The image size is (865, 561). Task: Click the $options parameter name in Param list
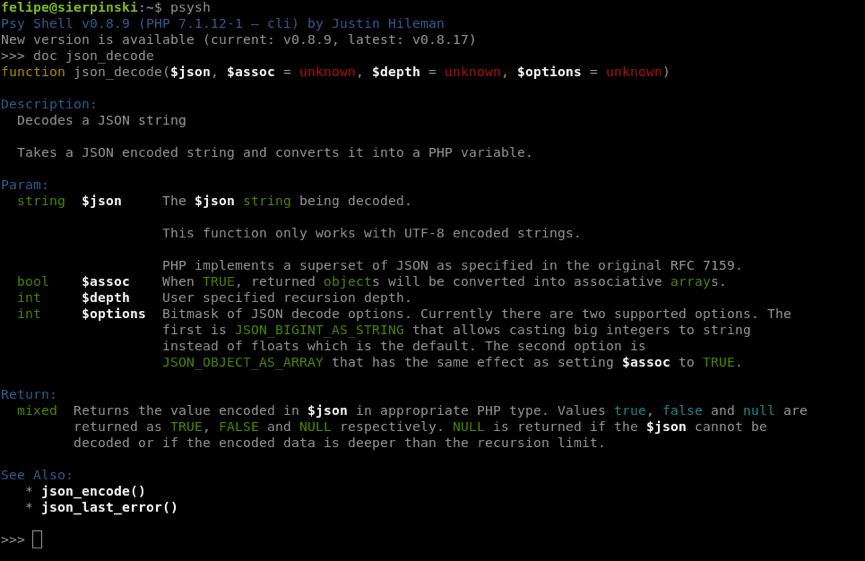coord(114,313)
